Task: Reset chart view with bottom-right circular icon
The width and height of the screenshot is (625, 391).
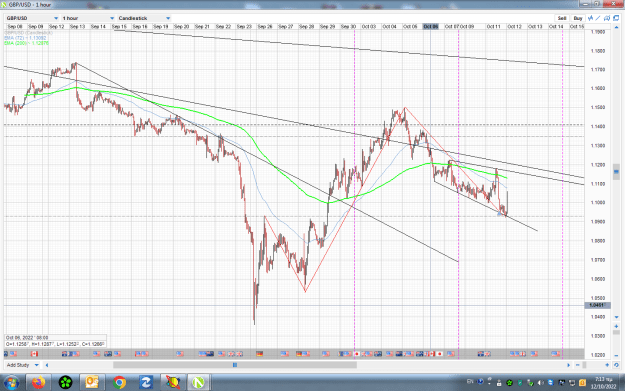Action: pyautogui.click(x=616, y=365)
